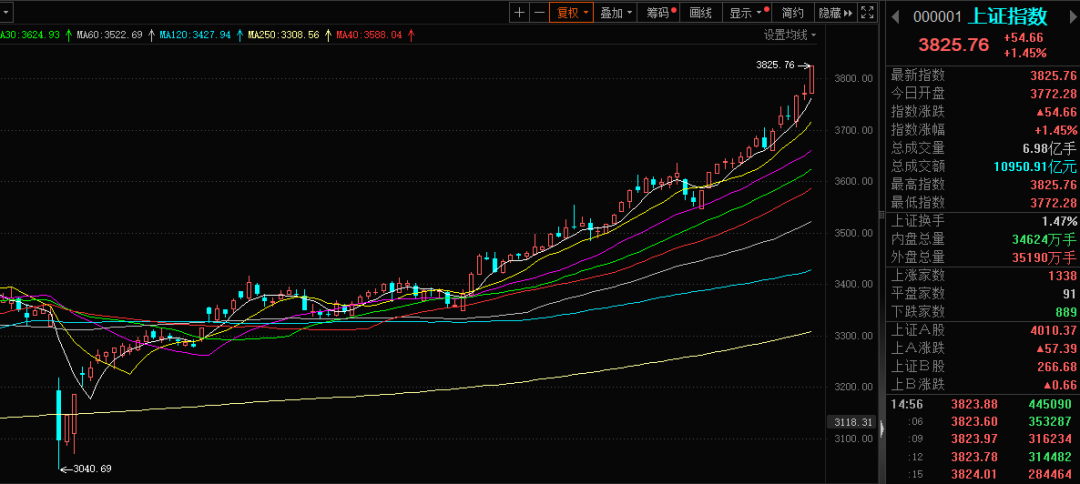1080x484 pixels.
Task: Enter fullscreen chart view icon
Action: (x=867, y=12)
